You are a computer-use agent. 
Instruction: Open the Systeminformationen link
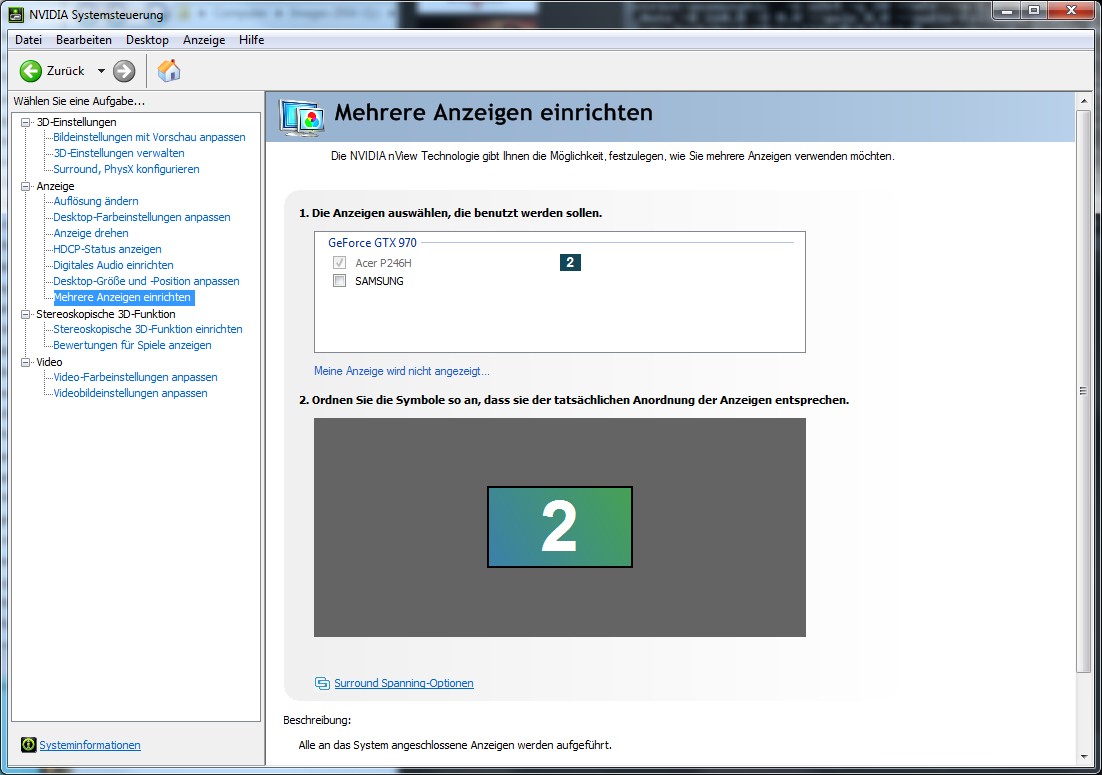point(90,745)
